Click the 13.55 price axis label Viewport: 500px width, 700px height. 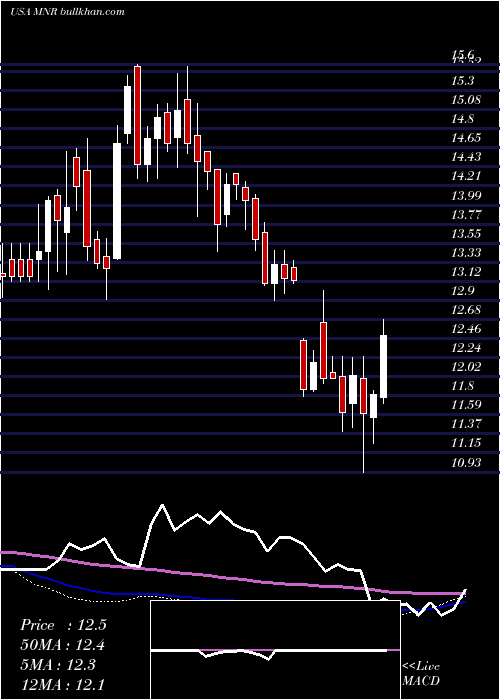(466, 233)
